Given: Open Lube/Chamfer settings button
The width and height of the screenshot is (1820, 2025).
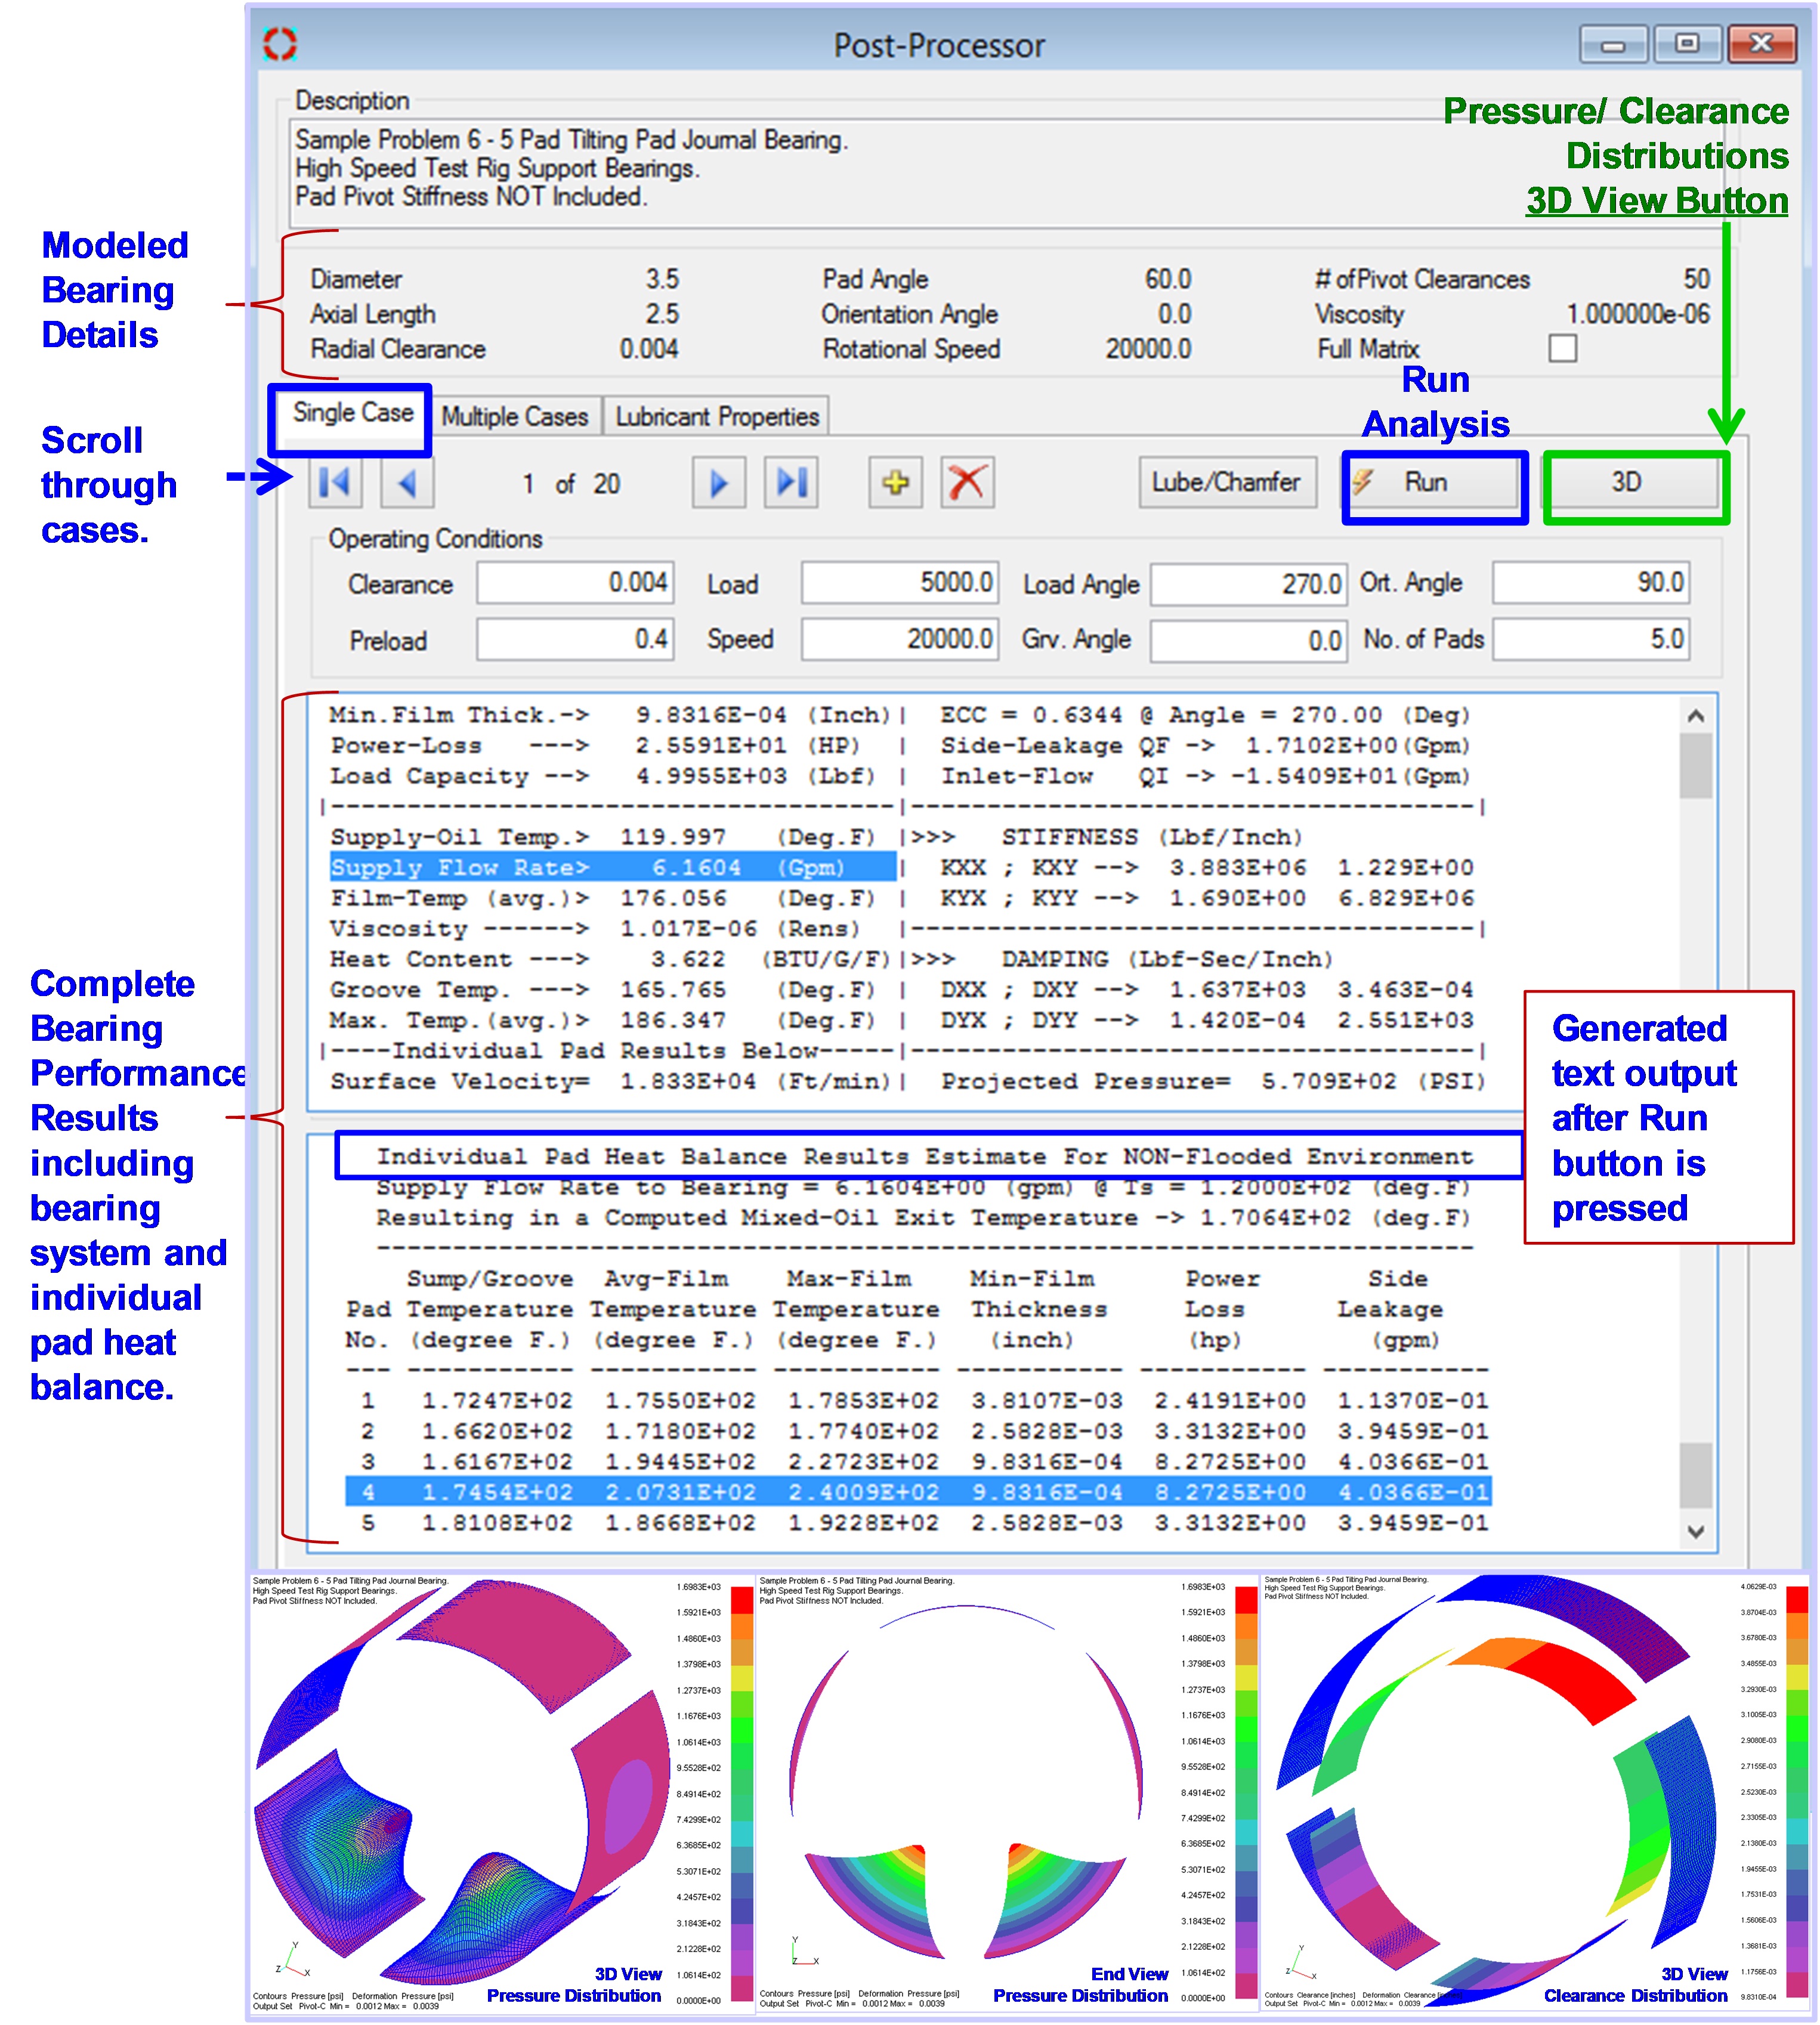Looking at the screenshot, I should pyautogui.click(x=1227, y=483).
